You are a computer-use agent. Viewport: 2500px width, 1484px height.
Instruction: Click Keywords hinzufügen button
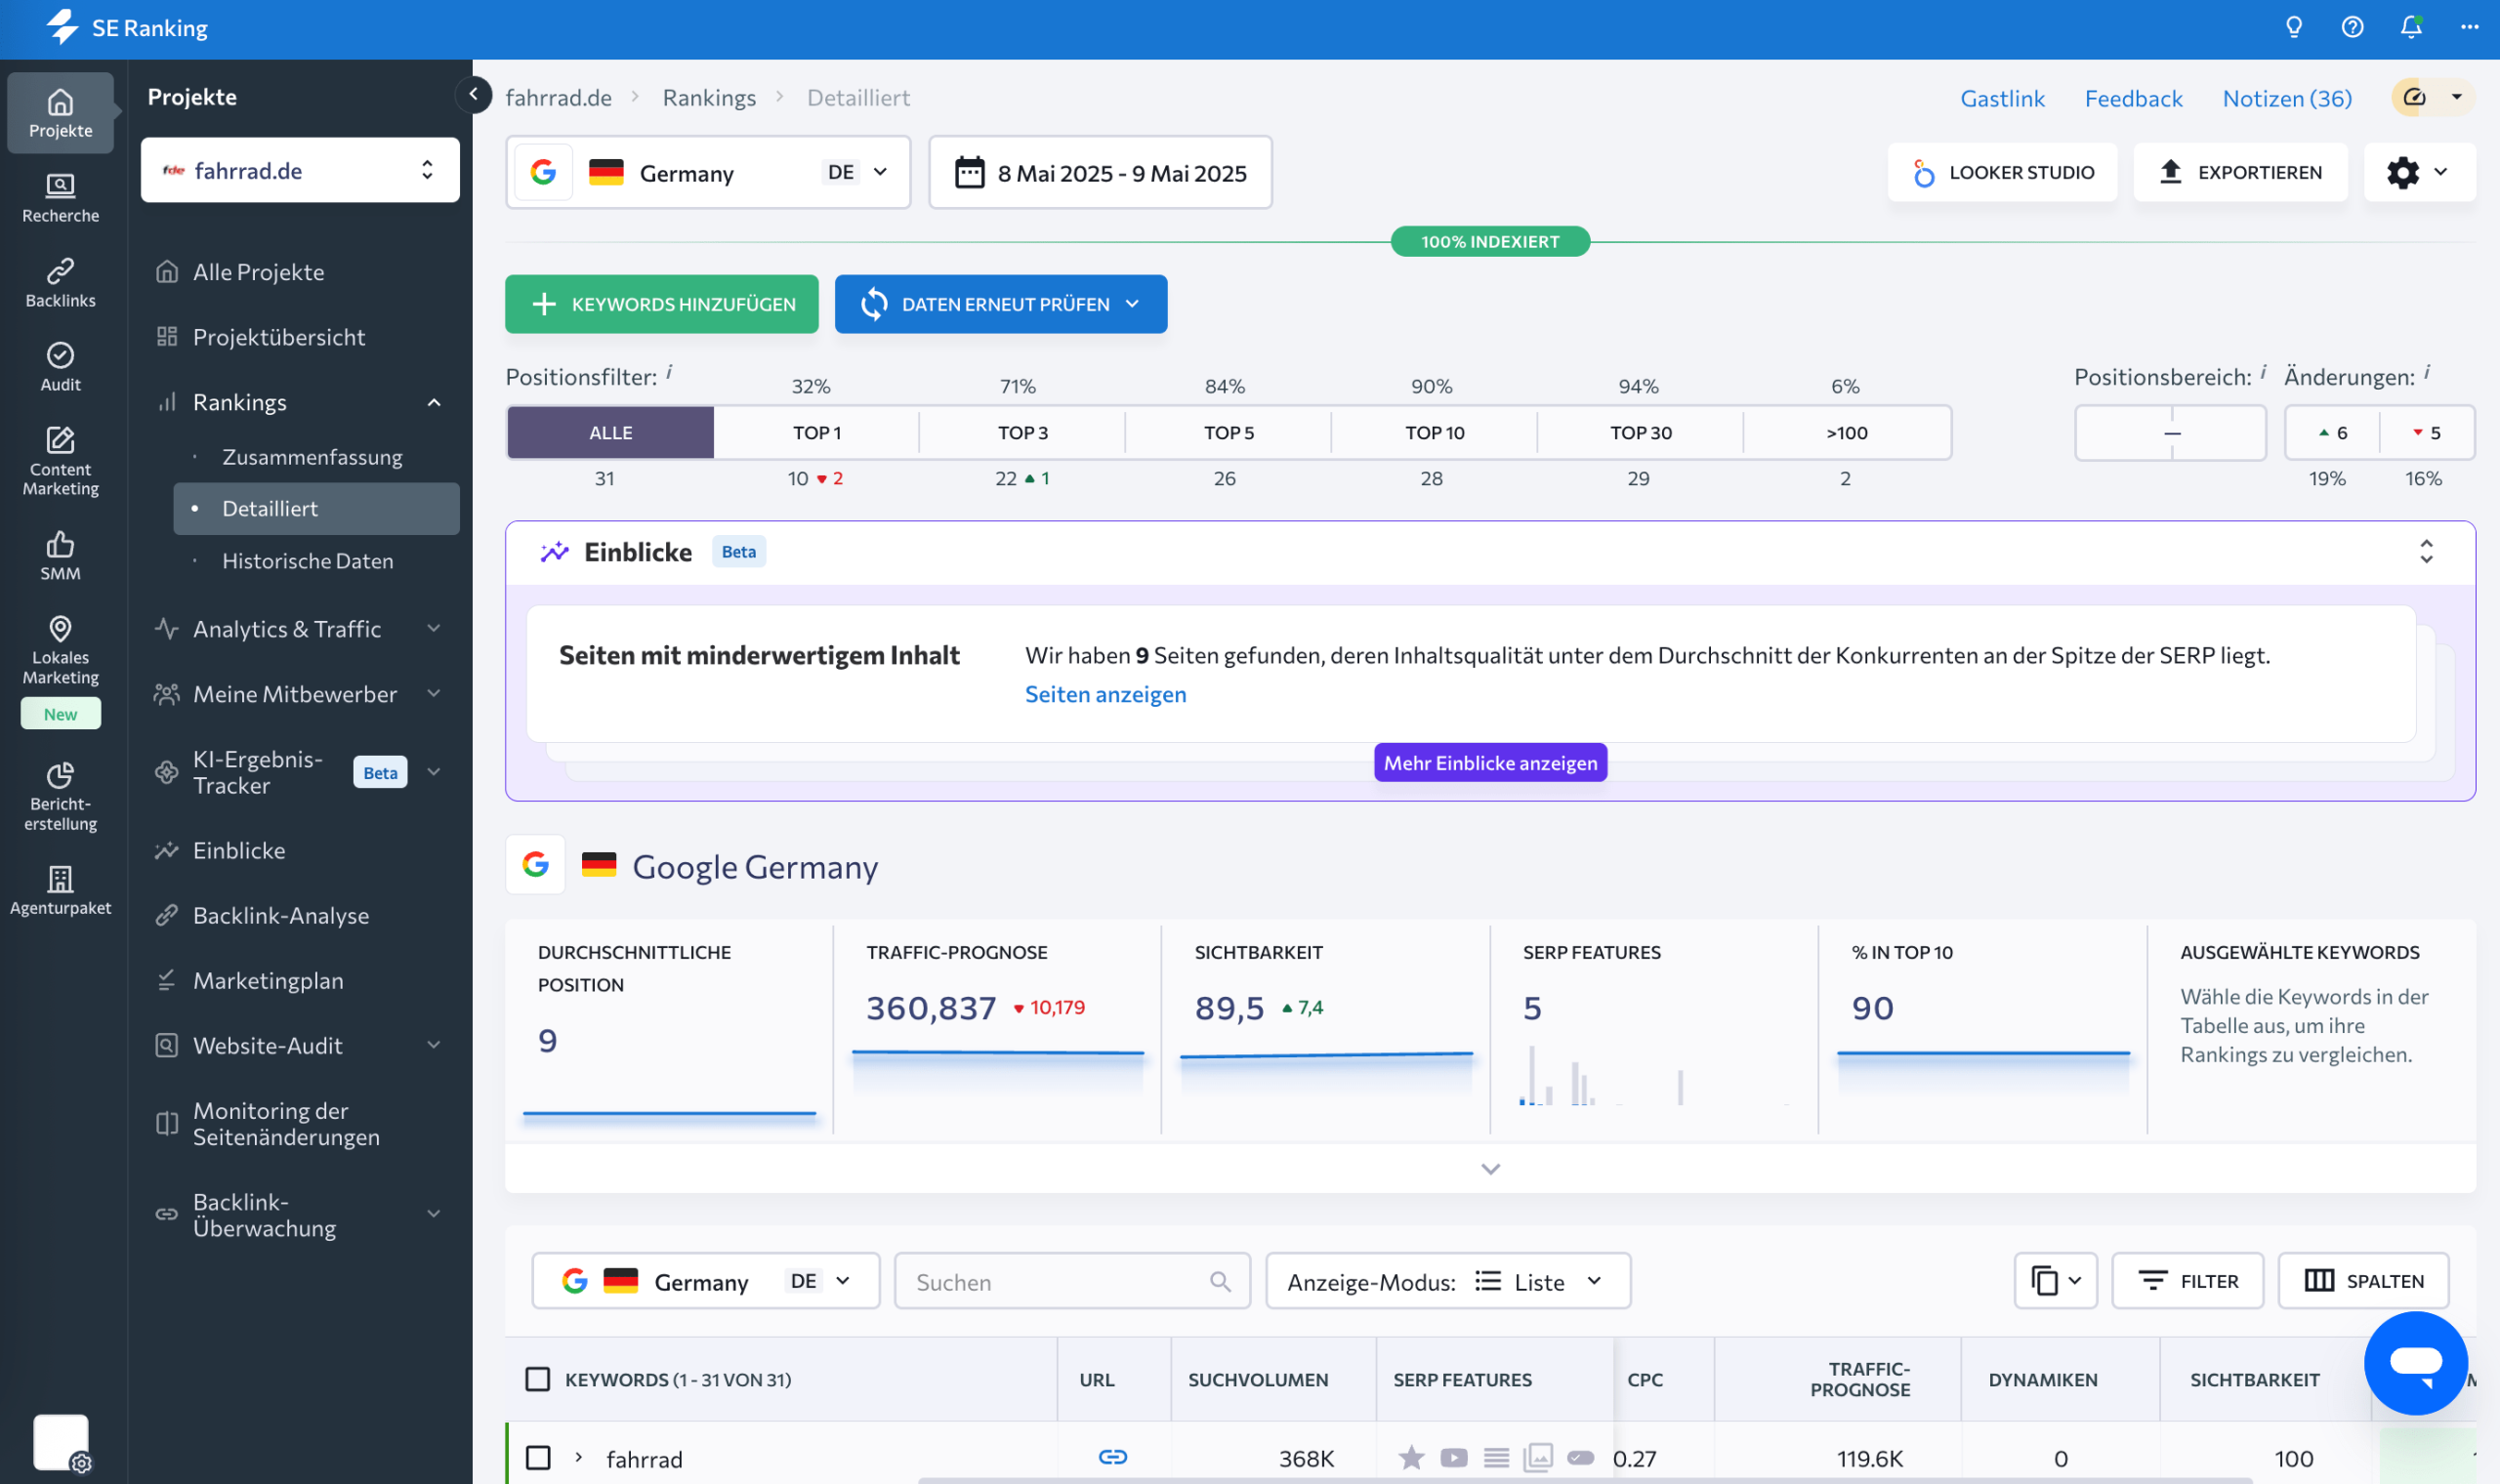tap(661, 303)
